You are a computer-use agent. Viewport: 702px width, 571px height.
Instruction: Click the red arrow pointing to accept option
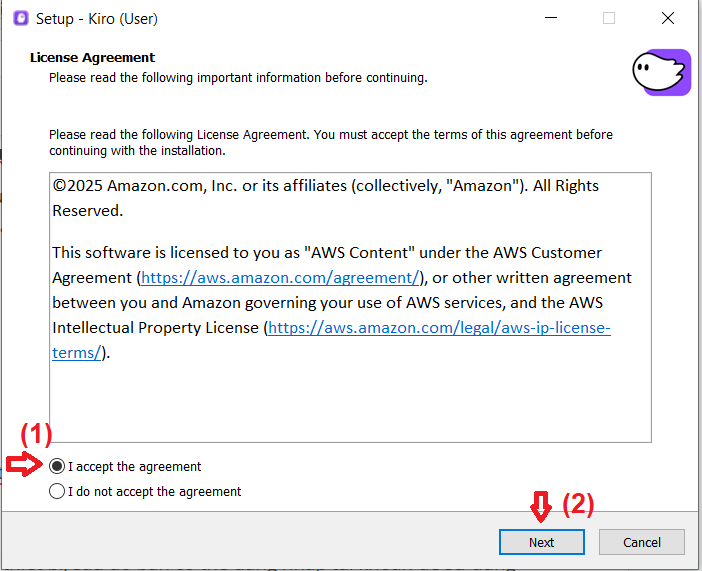click(x=24, y=464)
